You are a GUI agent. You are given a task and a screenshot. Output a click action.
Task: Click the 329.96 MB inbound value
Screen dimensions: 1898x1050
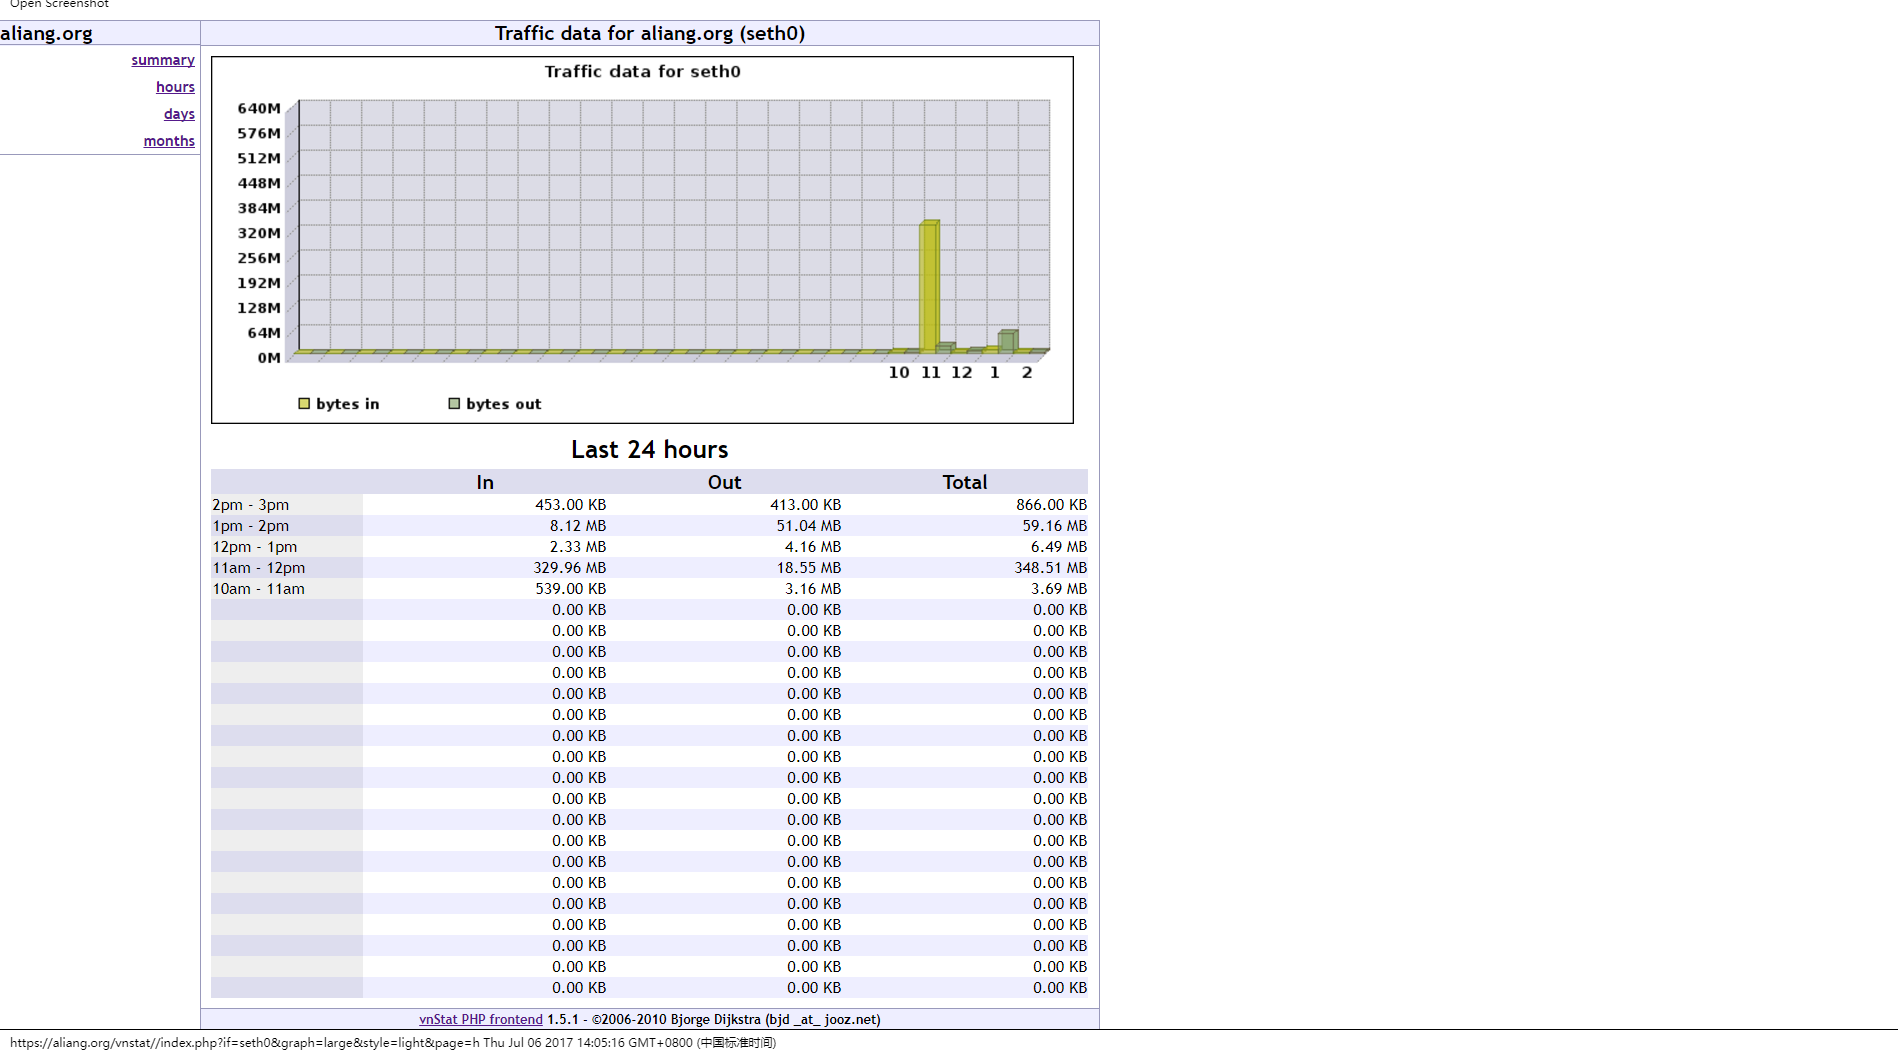(x=569, y=568)
